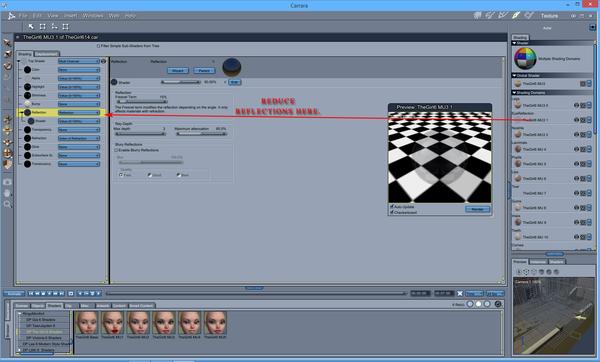
Task: Enable the Filter Simple Sub-Shaders from Tree checkbox
Action: click(98, 46)
